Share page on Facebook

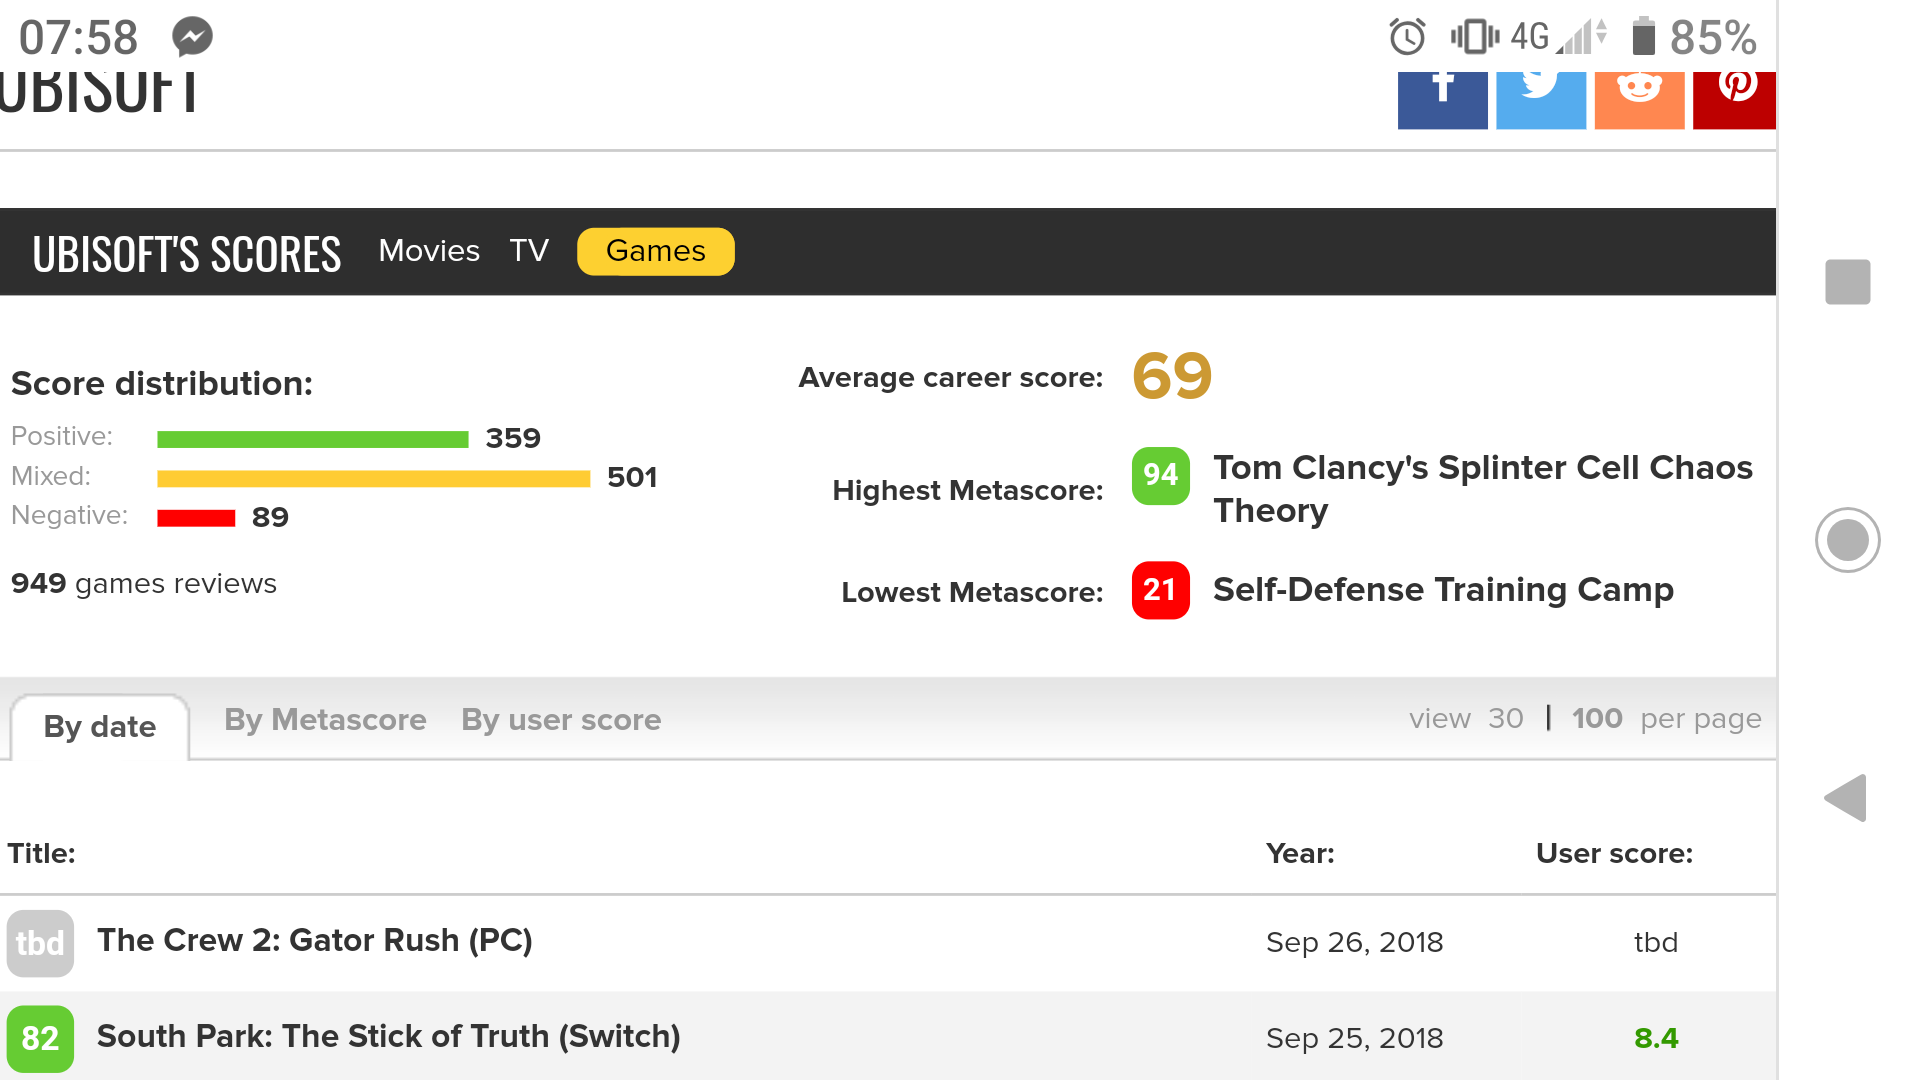click(1442, 100)
